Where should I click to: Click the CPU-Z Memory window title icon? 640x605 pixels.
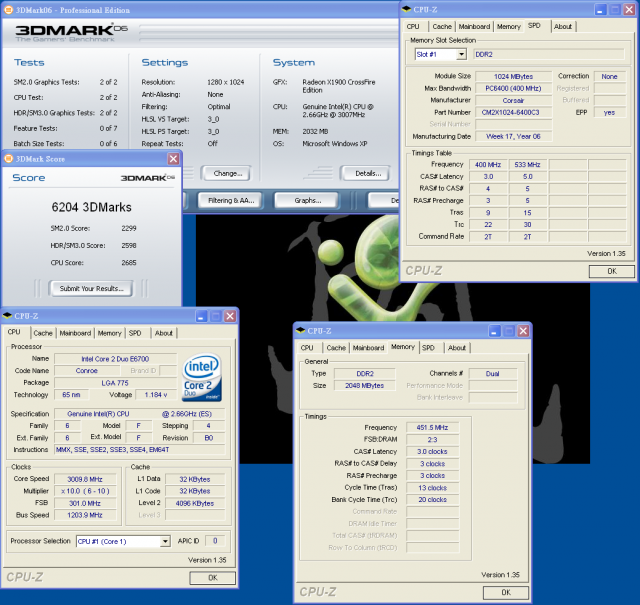tap(301, 331)
